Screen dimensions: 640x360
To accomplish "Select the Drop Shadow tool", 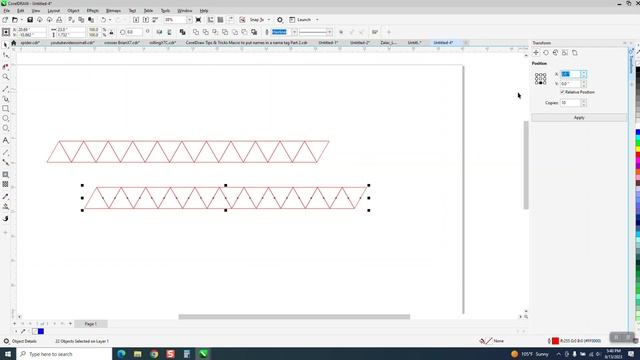I will pos(5,174).
